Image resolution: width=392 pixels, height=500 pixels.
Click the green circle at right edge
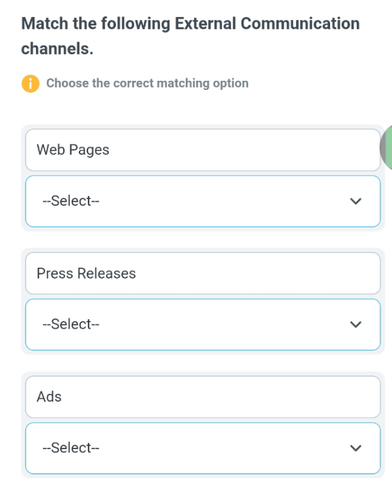click(x=386, y=147)
